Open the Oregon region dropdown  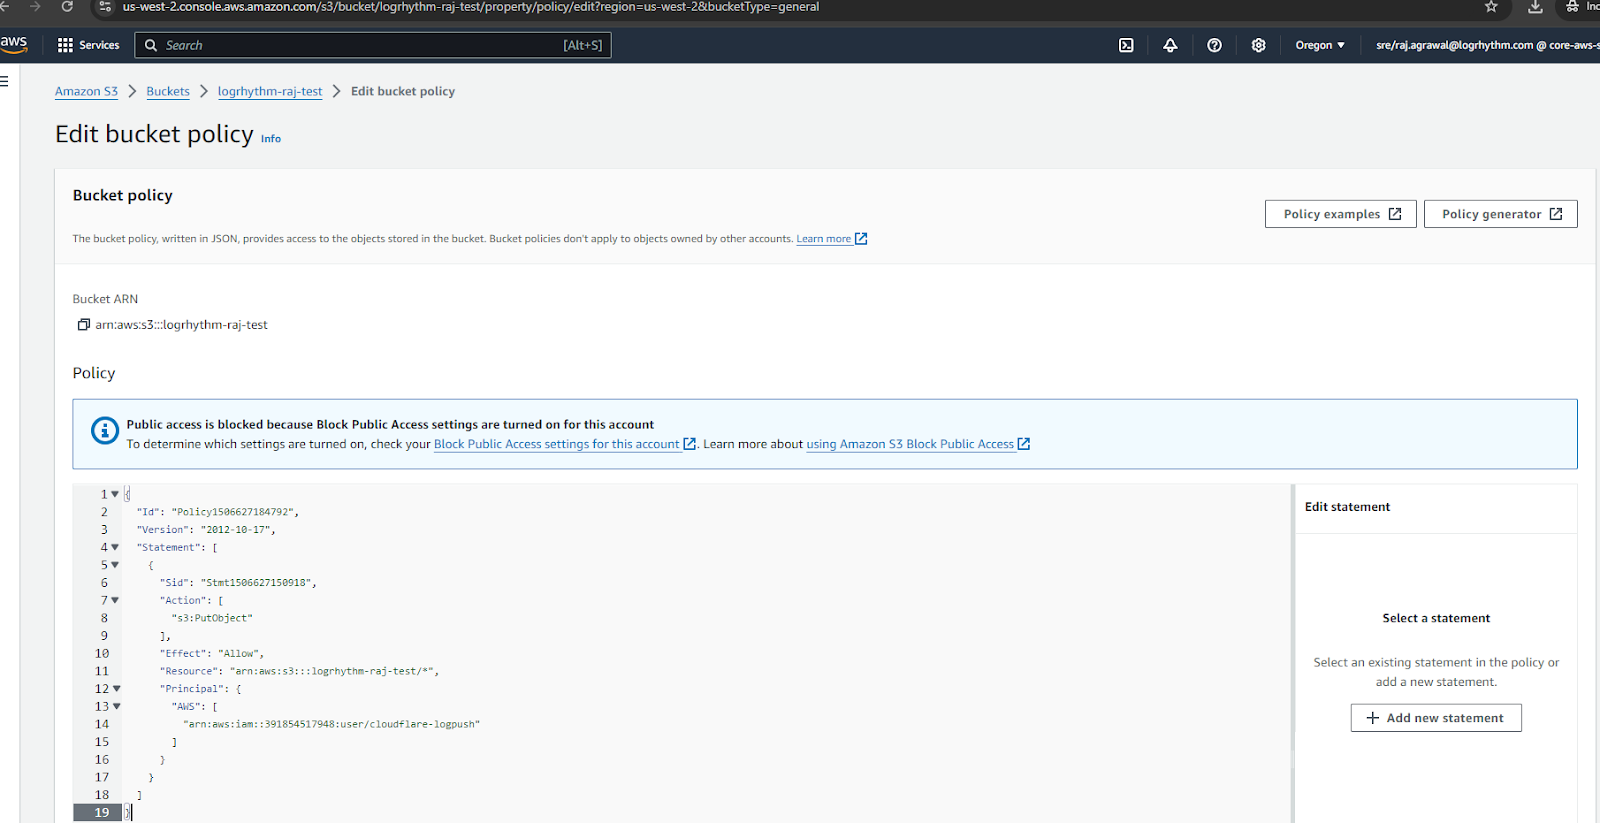[1319, 45]
